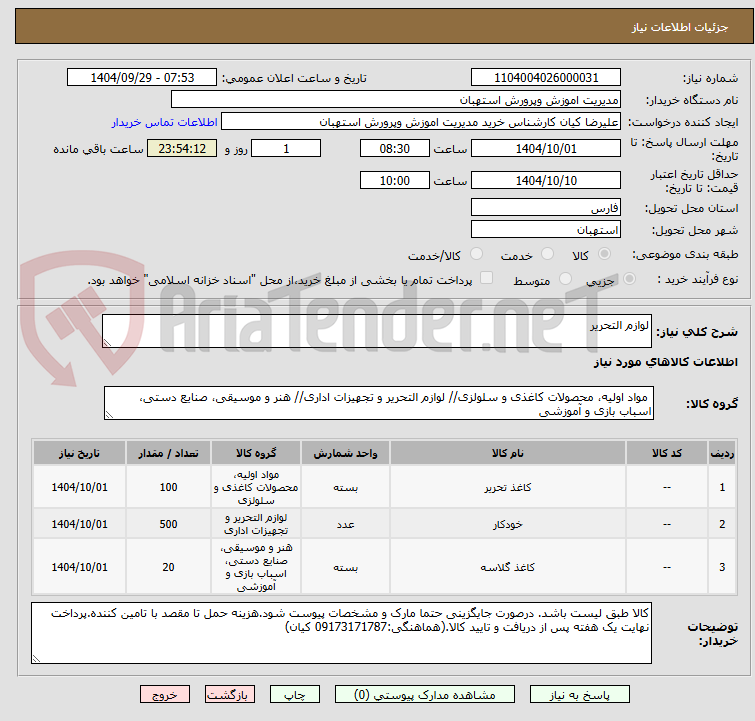755x721 pixels.
Task: Click the شرح کلی نیاز text area
Action: coord(377,331)
